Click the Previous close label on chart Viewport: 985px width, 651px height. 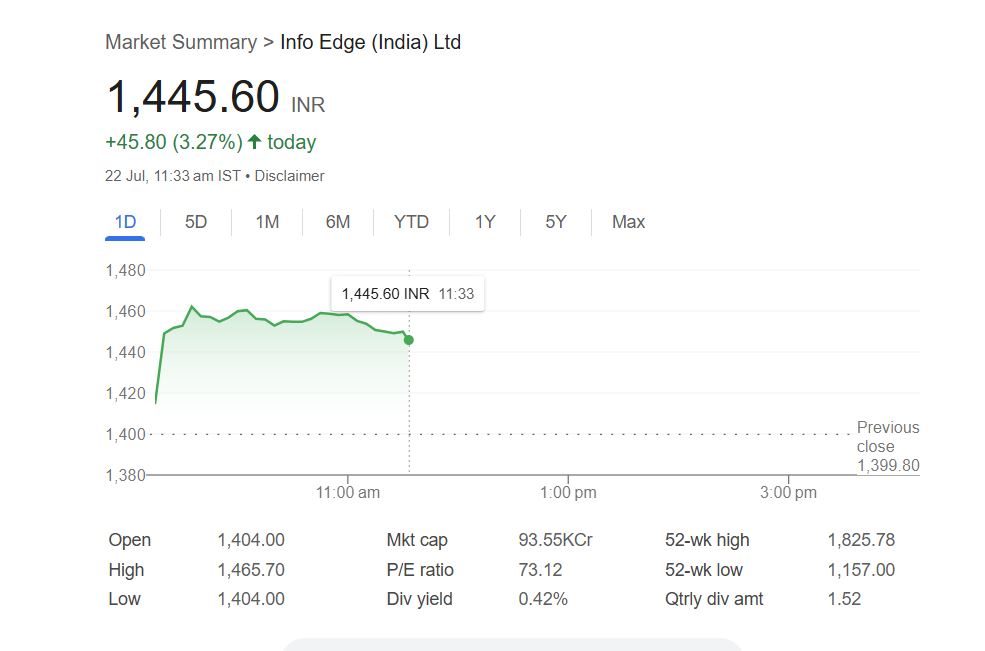[x=887, y=437]
